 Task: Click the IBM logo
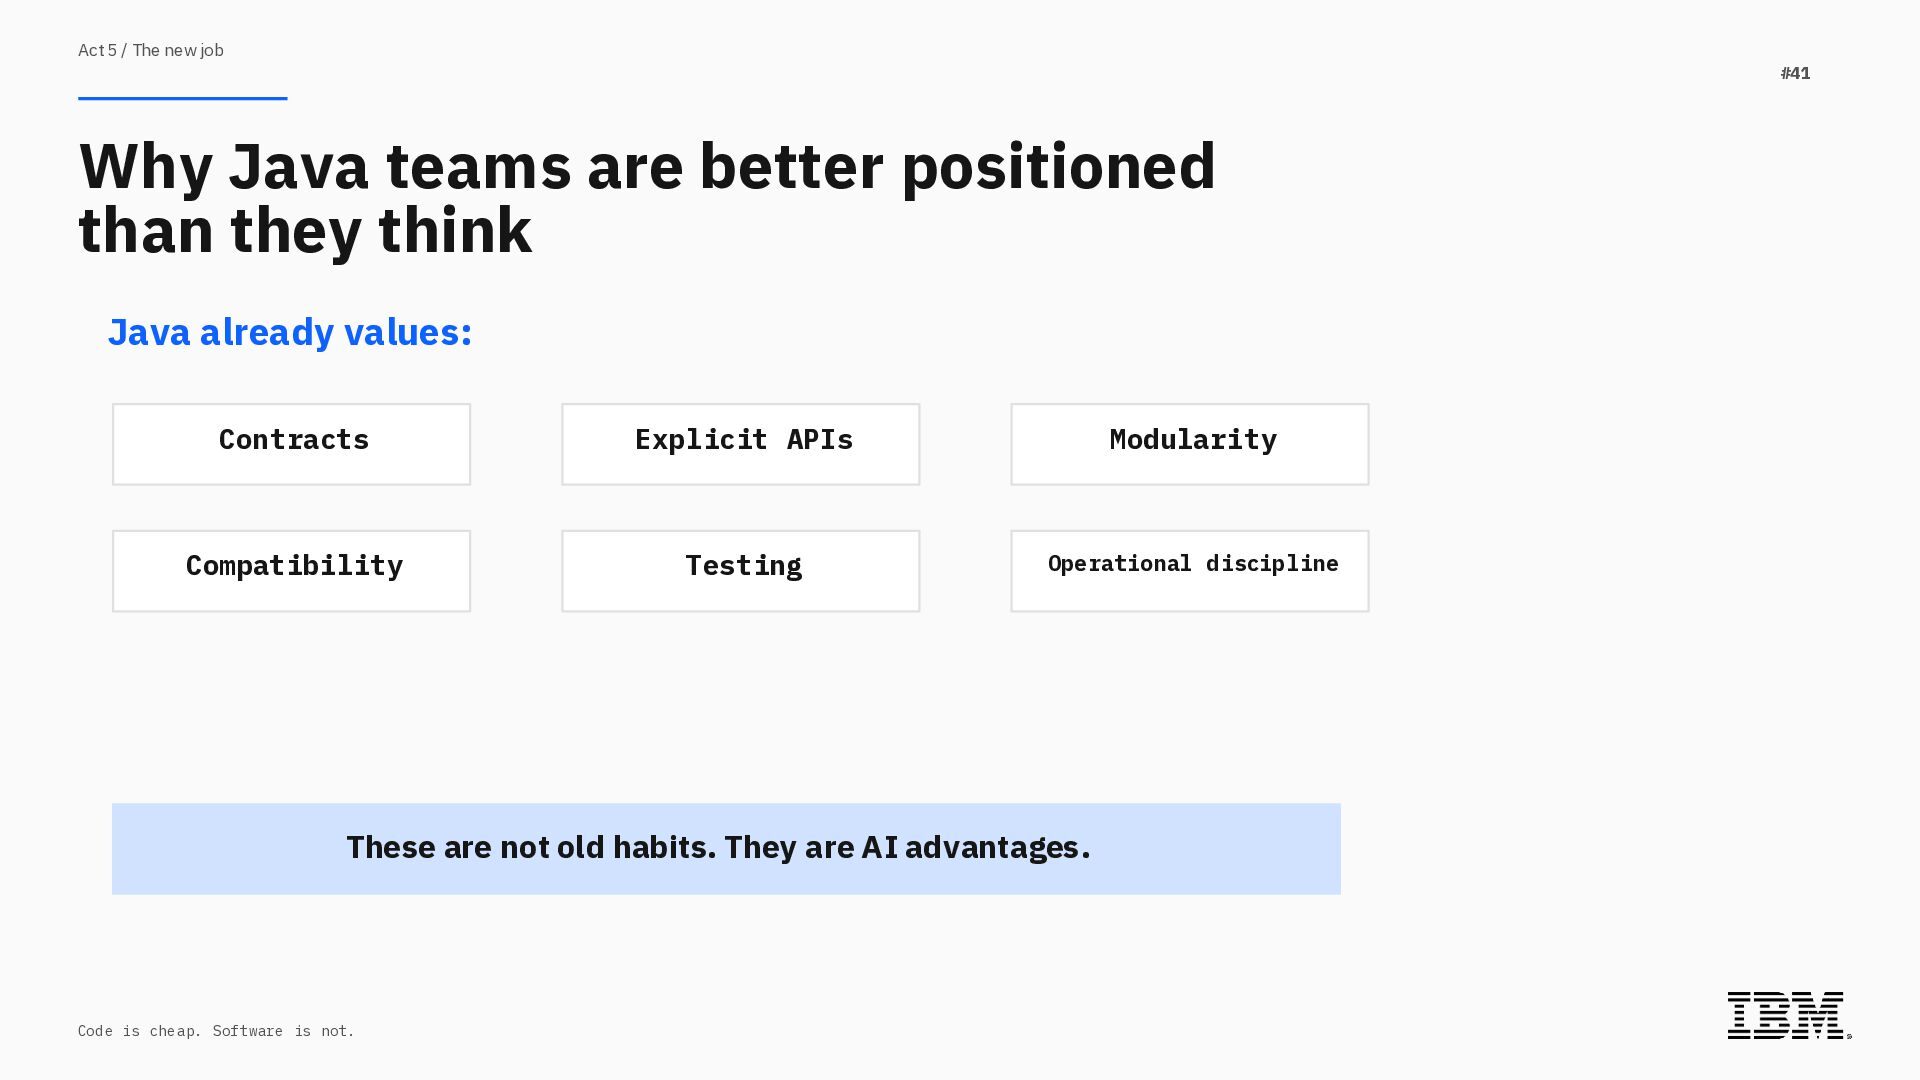pos(1785,1015)
